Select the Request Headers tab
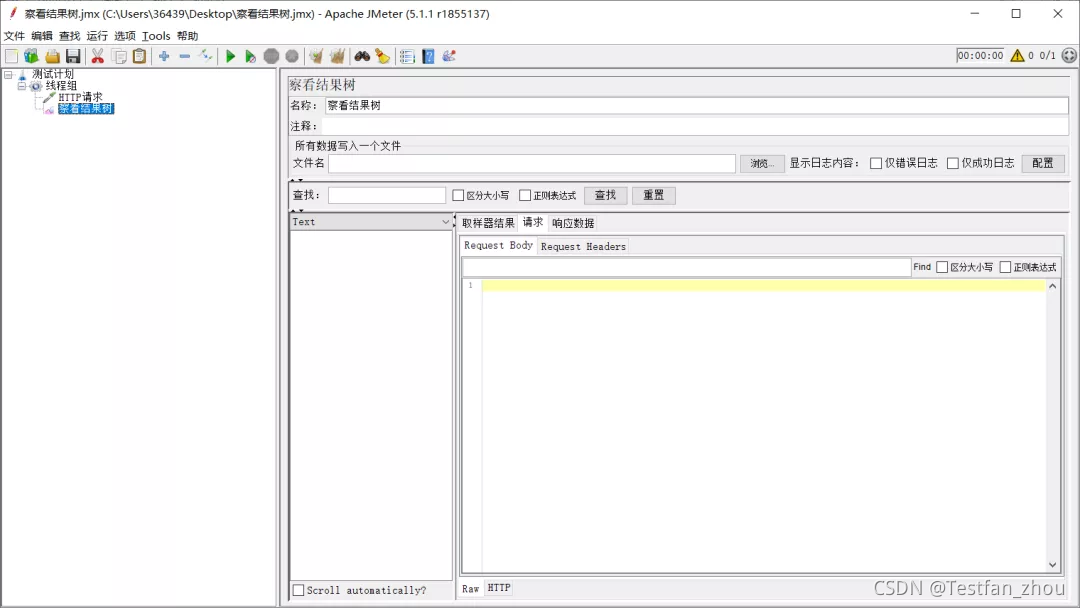 coord(583,247)
